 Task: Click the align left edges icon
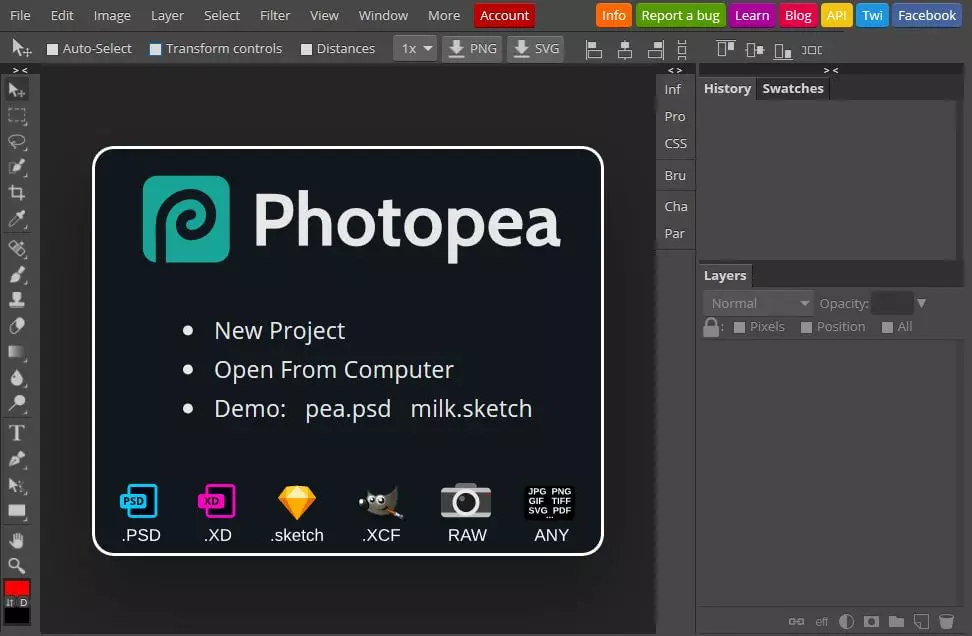(x=594, y=50)
